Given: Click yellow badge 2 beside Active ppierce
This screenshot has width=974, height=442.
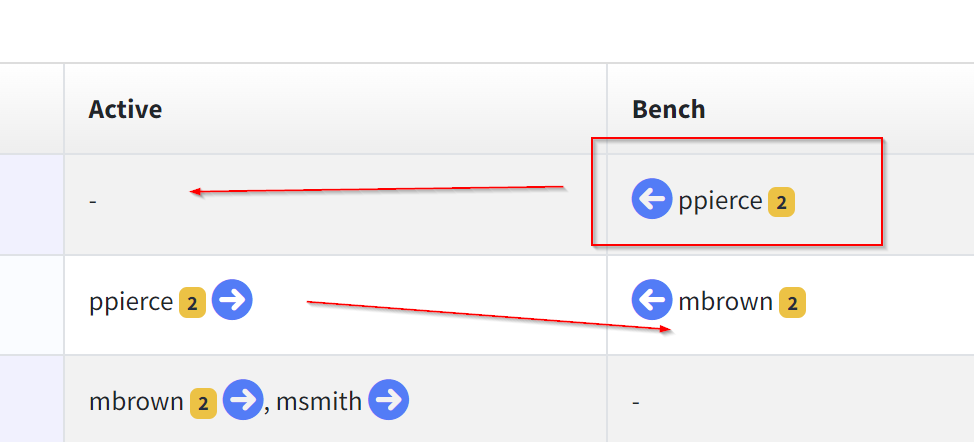Looking at the screenshot, I should [192, 304].
